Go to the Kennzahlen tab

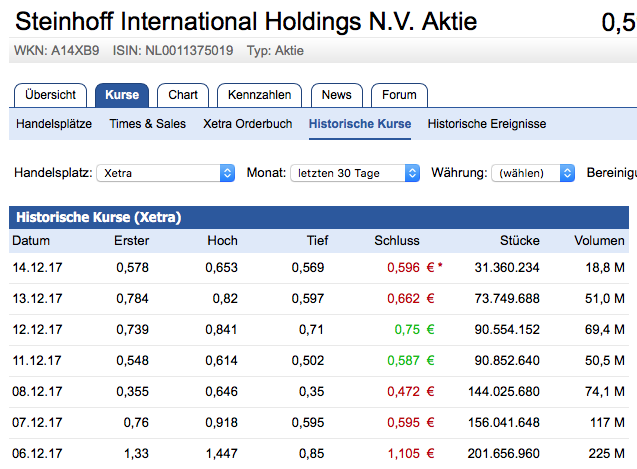click(x=259, y=95)
